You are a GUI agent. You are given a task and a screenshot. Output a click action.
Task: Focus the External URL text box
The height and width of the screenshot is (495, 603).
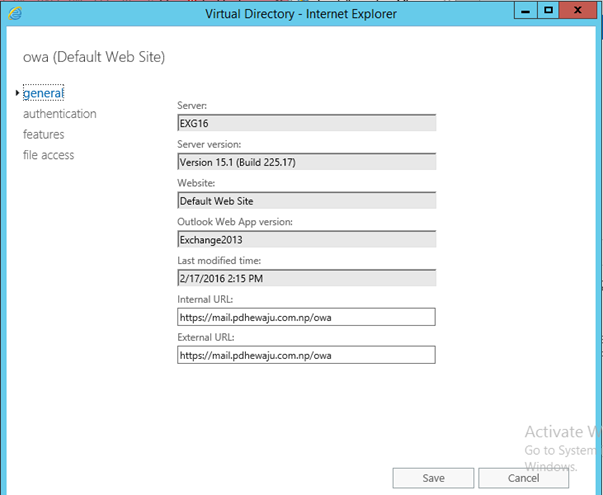click(305, 355)
